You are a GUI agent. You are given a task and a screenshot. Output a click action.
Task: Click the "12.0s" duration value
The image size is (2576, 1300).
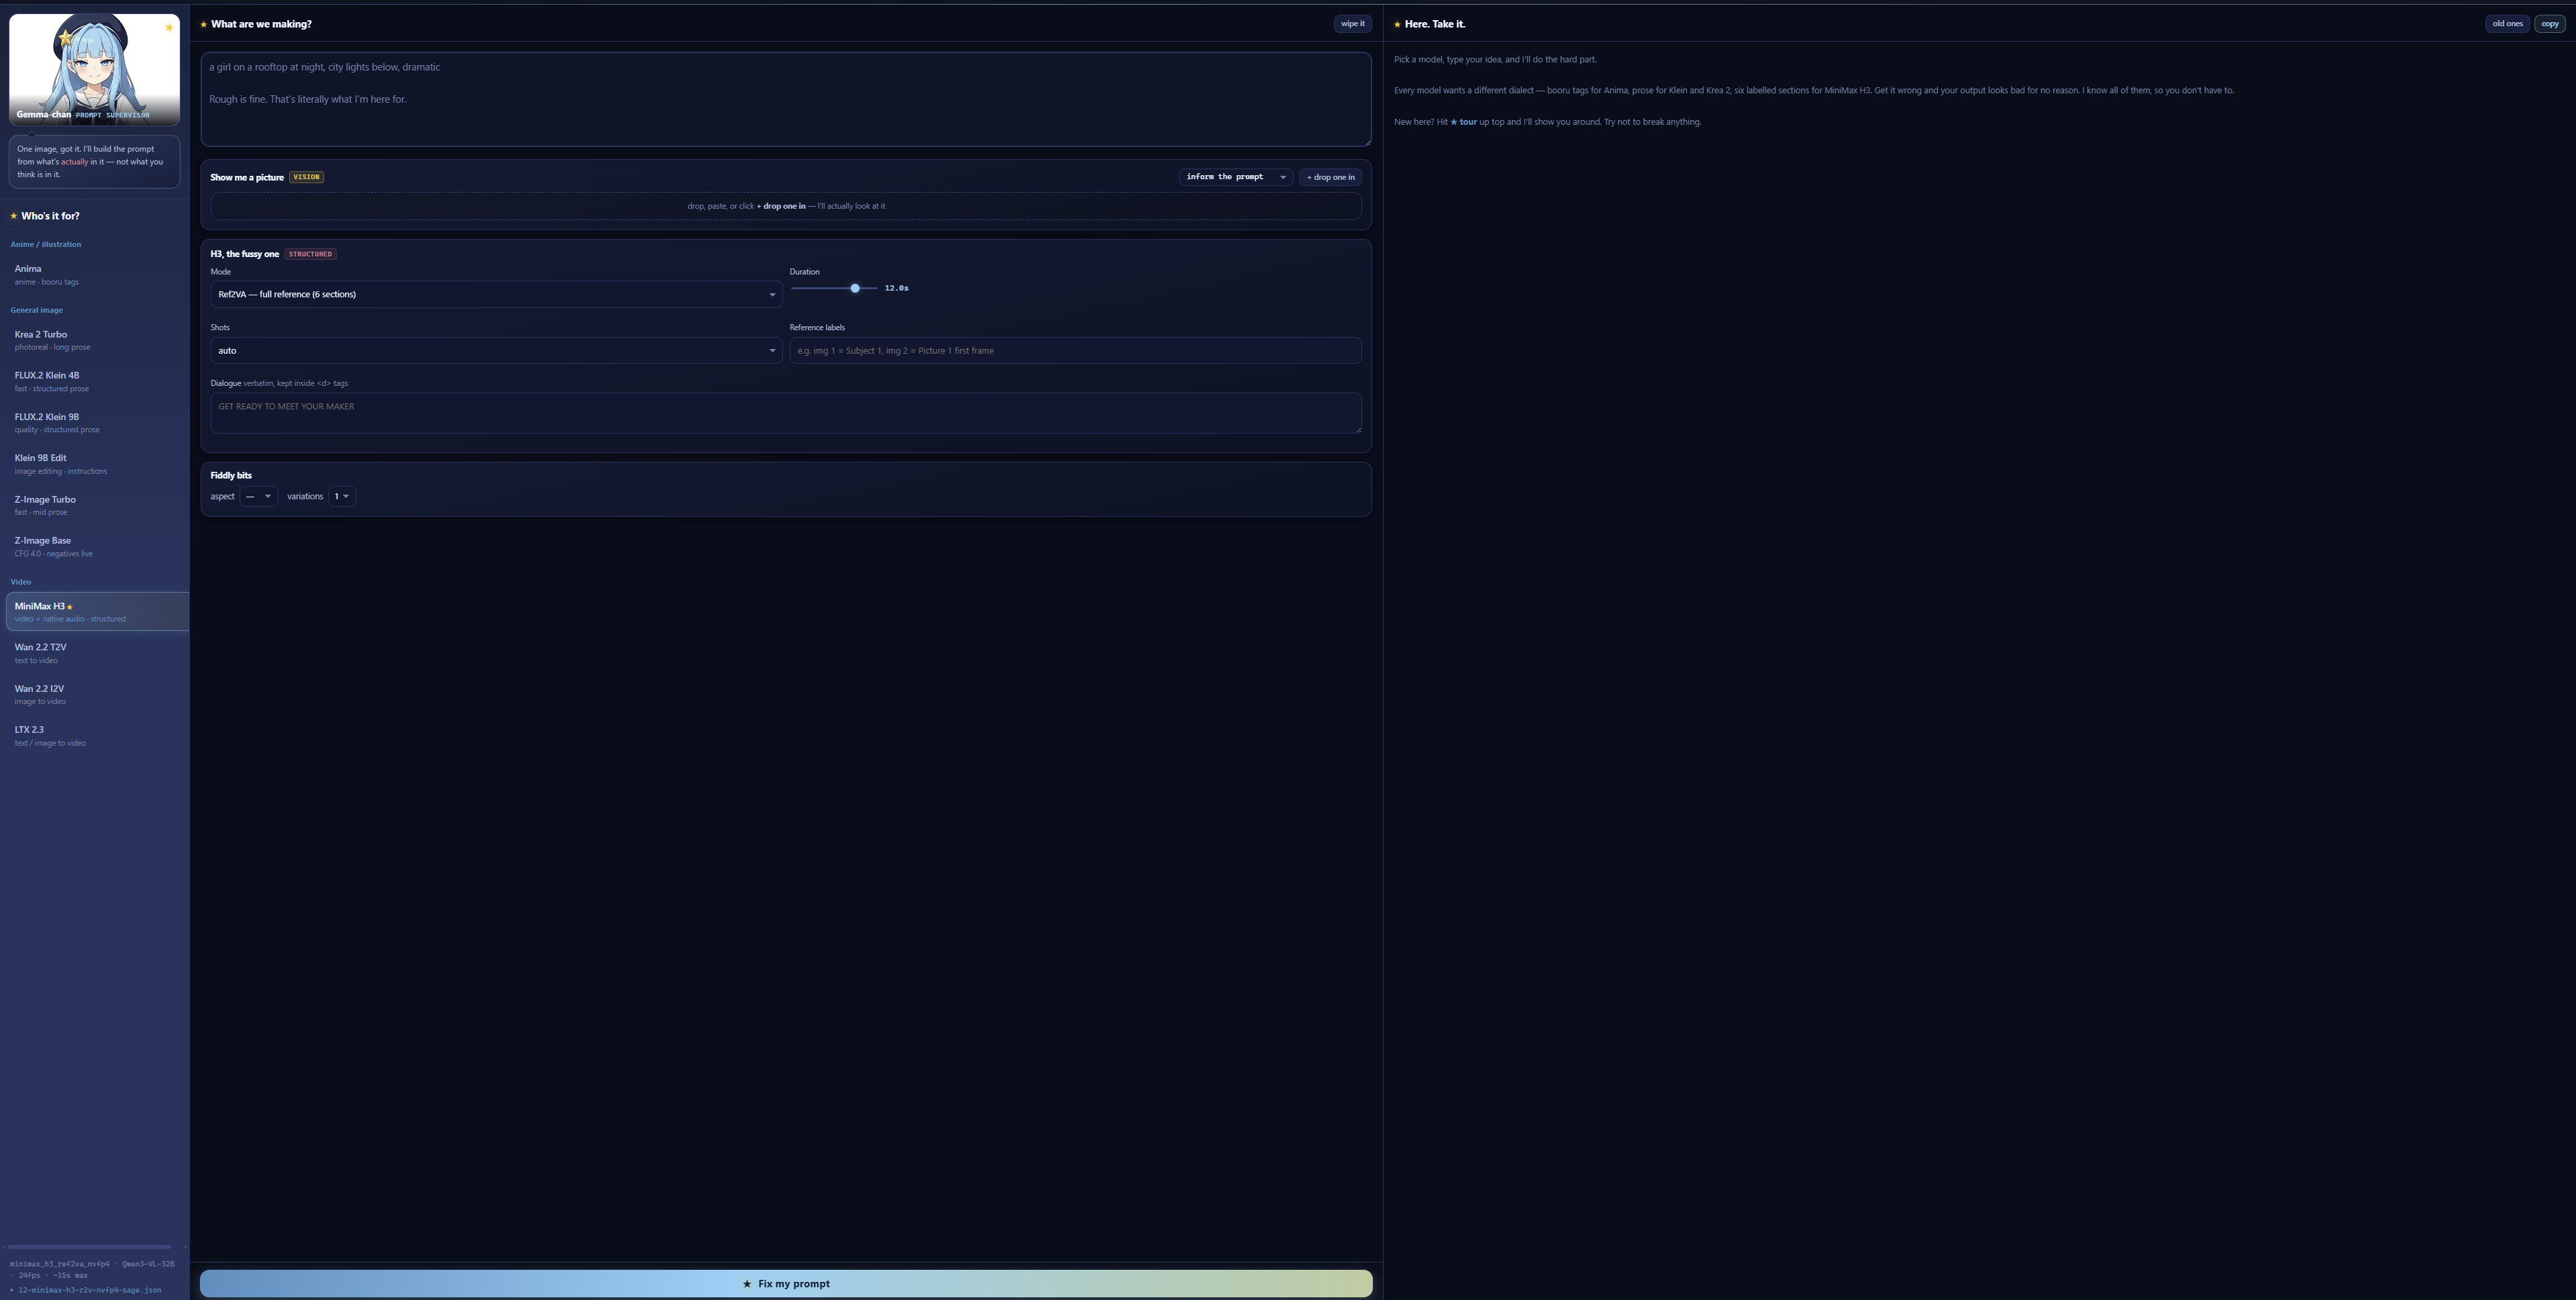(x=896, y=288)
